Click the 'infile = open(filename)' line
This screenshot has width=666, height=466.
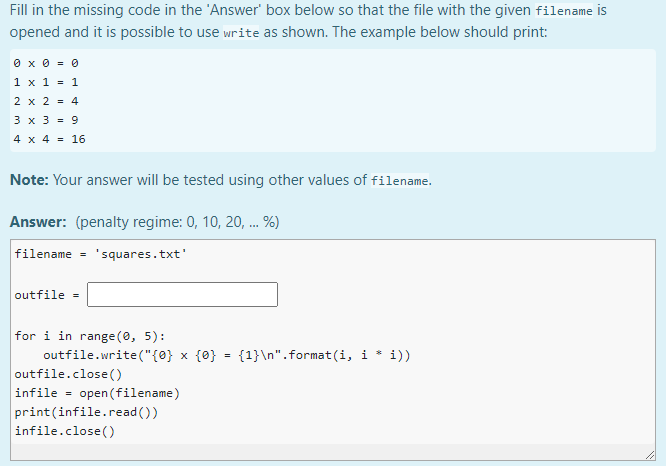pos(97,393)
